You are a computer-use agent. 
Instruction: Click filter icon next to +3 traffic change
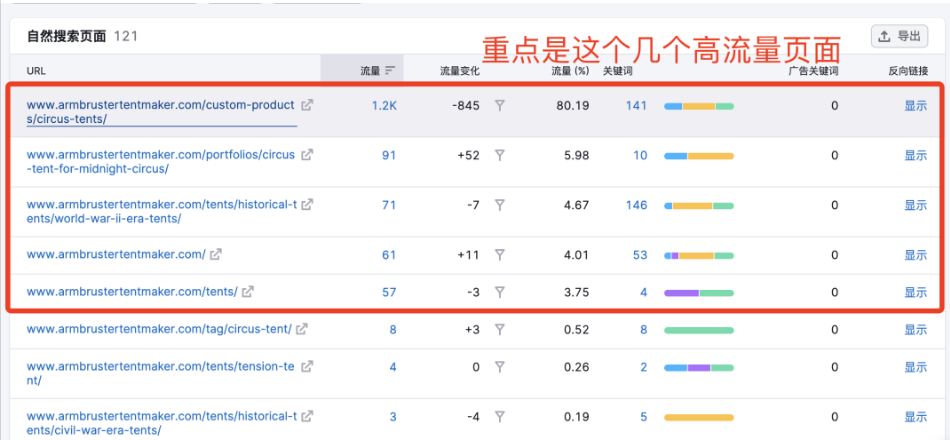[500, 329]
